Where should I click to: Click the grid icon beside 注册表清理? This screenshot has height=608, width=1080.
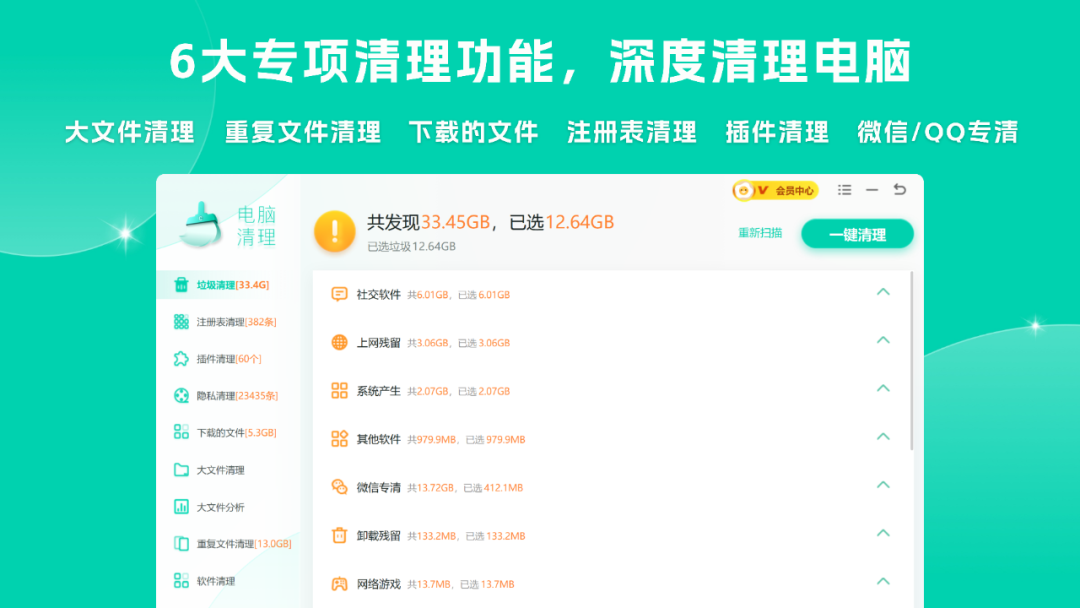181,322
